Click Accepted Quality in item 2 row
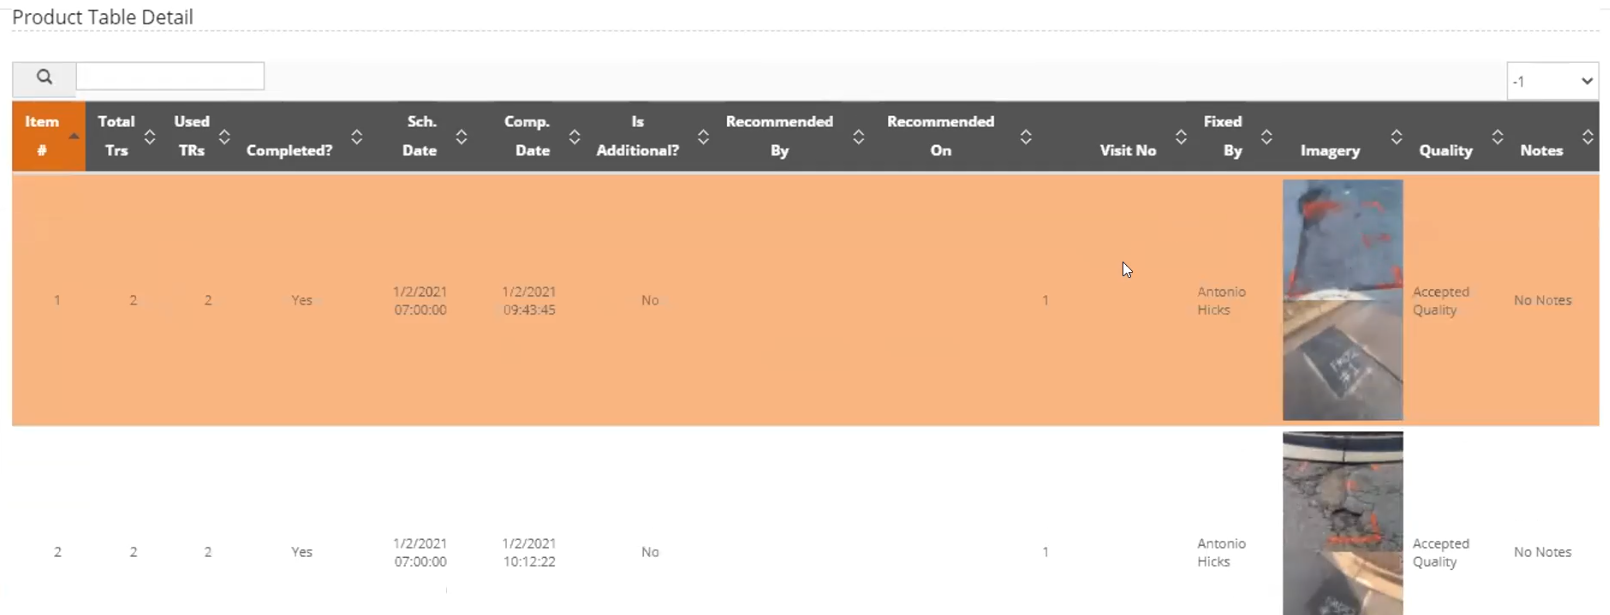 (x=1441, y=553)
